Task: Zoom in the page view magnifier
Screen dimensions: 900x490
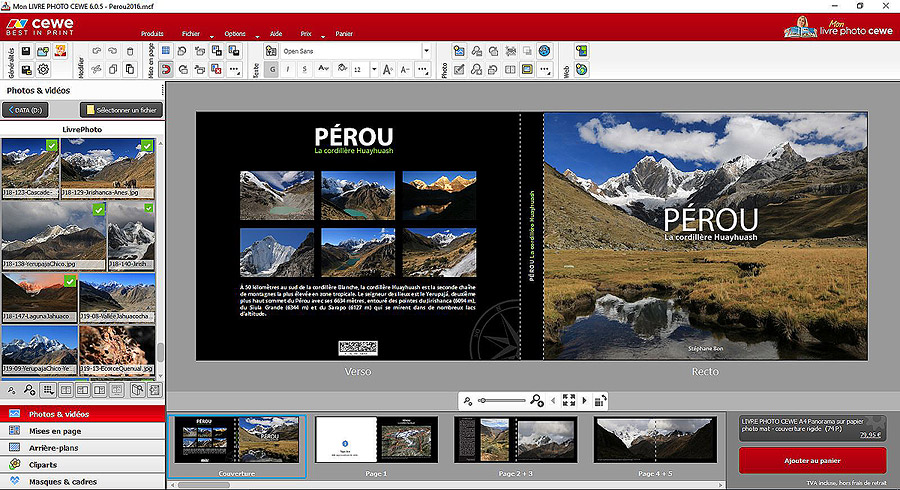Action: (537, 400)
